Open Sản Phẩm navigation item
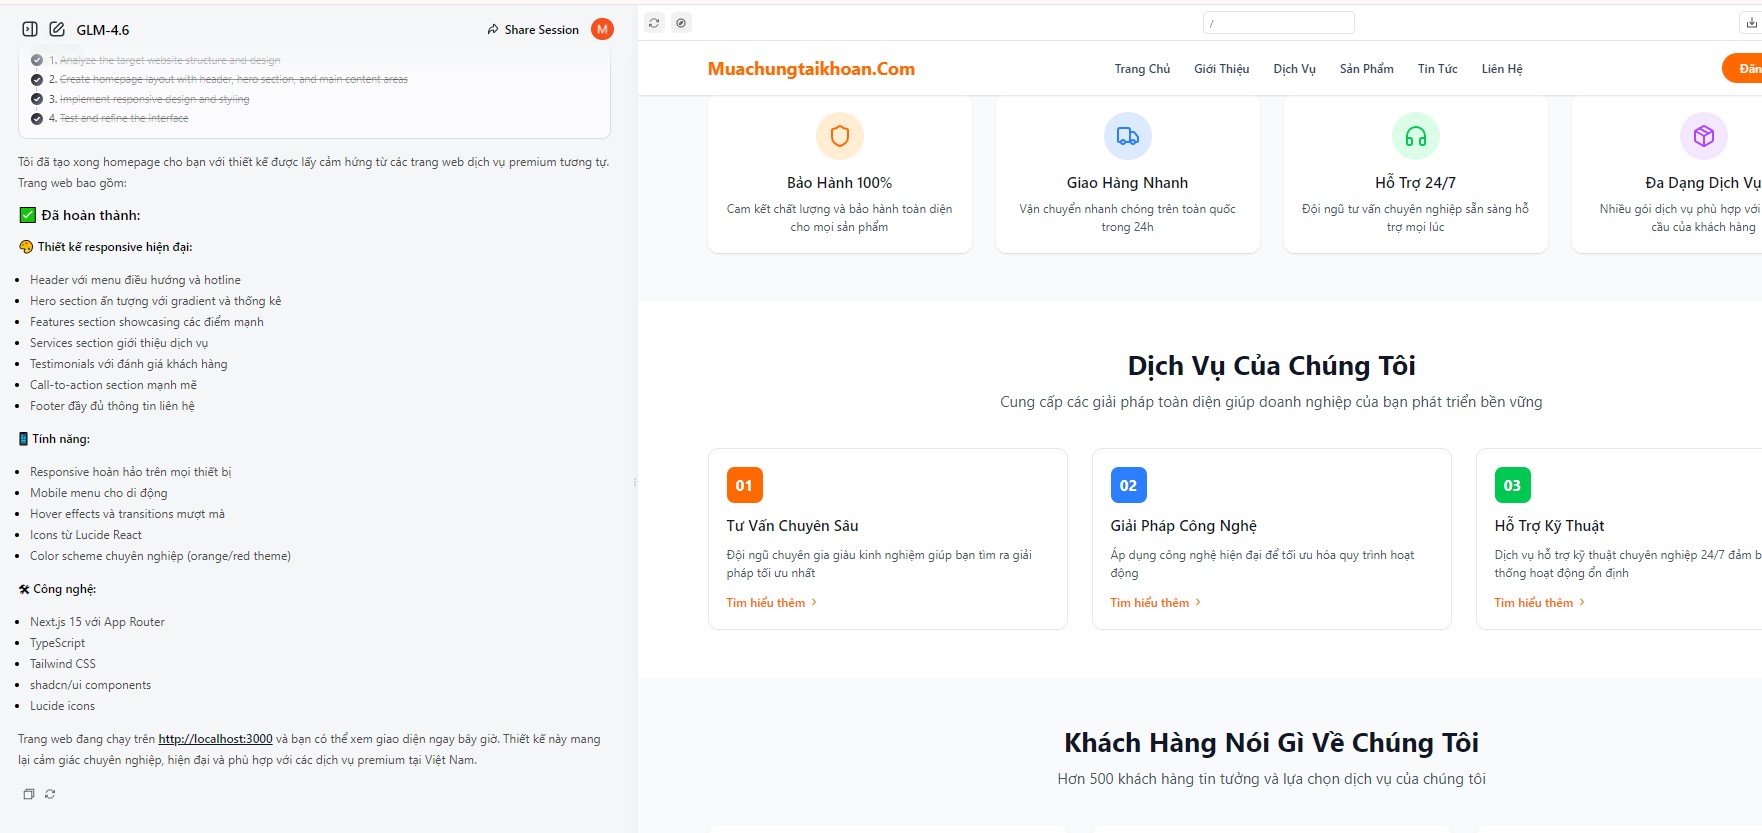Image resolution: width=1762 pixels, height=833 pixels. (1366, 69)
